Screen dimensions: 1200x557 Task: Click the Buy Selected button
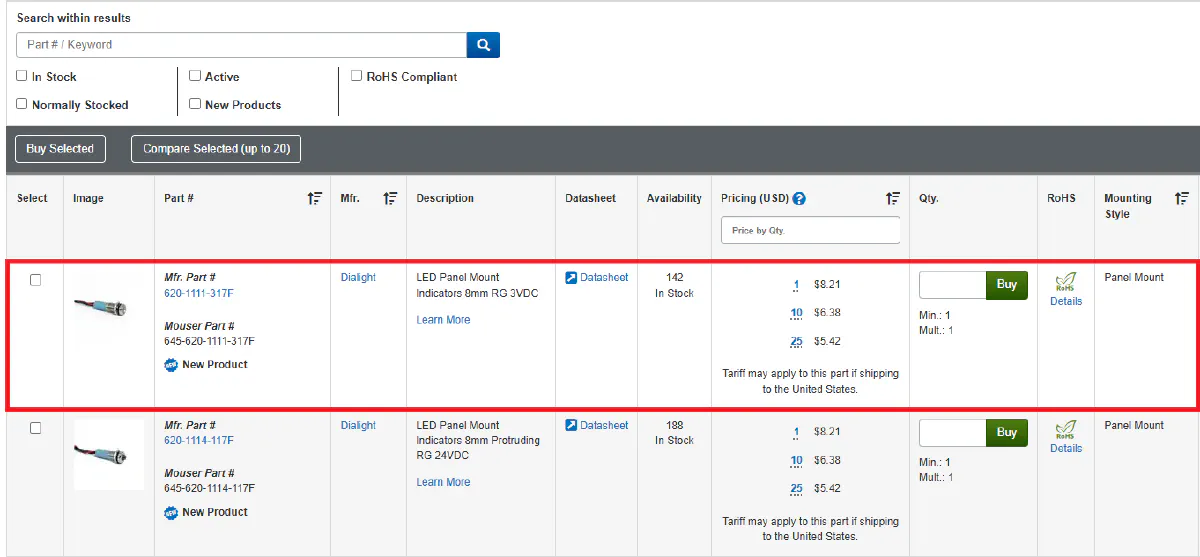pos(60,149)
